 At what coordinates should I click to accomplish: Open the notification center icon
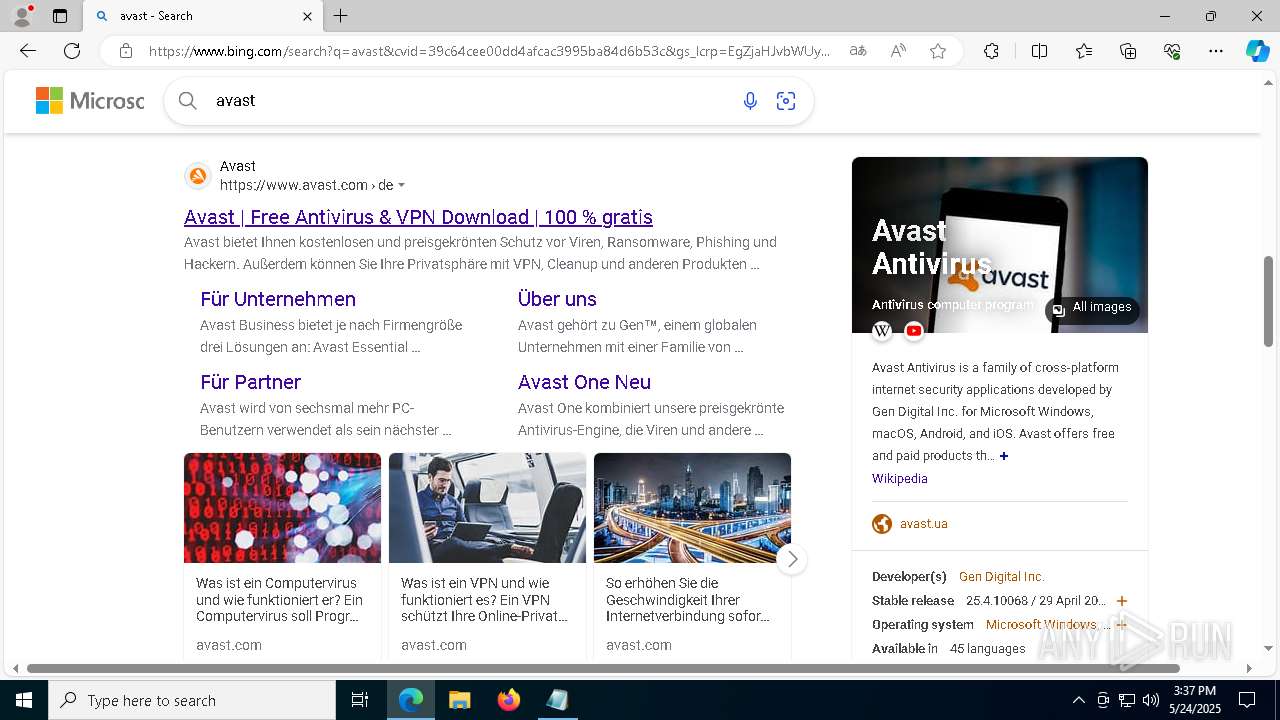point(1247,700)
